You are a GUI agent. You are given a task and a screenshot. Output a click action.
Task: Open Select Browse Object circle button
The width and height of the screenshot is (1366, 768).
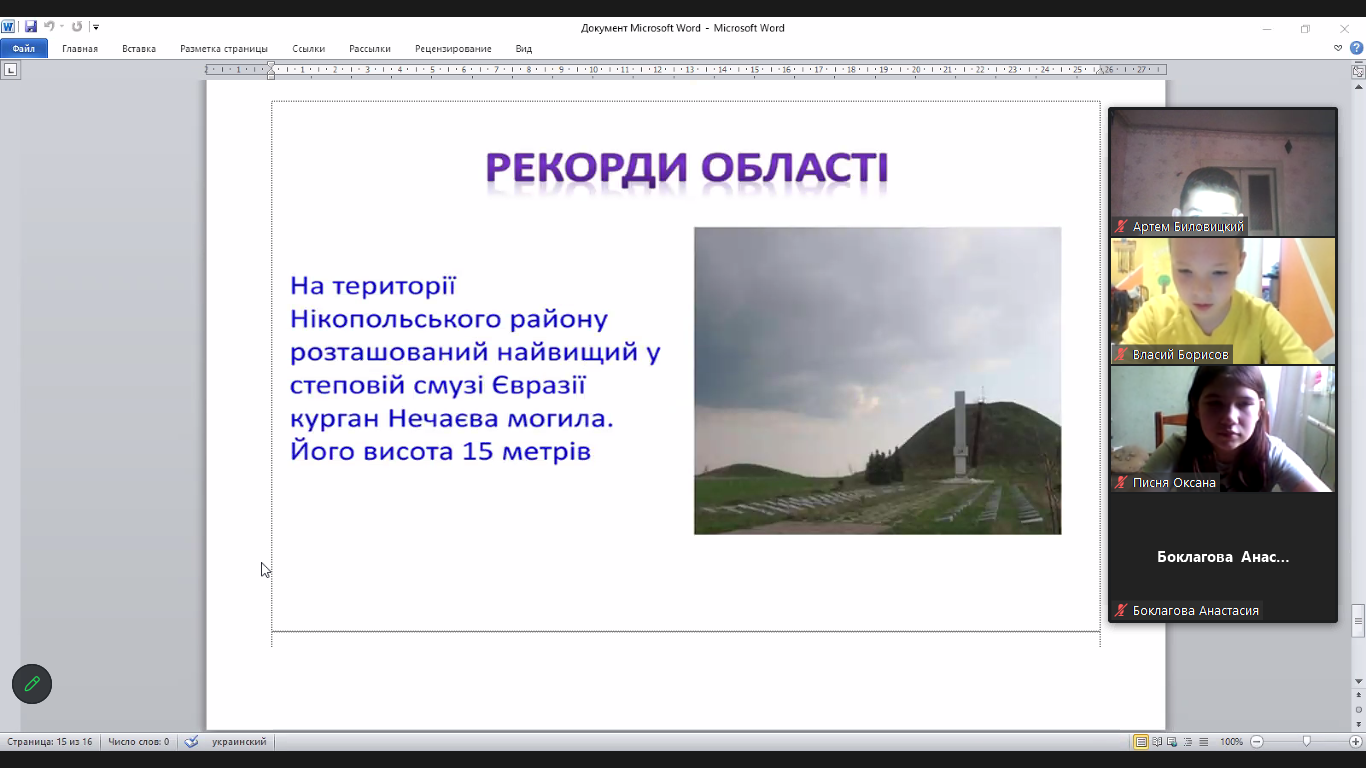pyautogui.click(x=1358, y=709)
